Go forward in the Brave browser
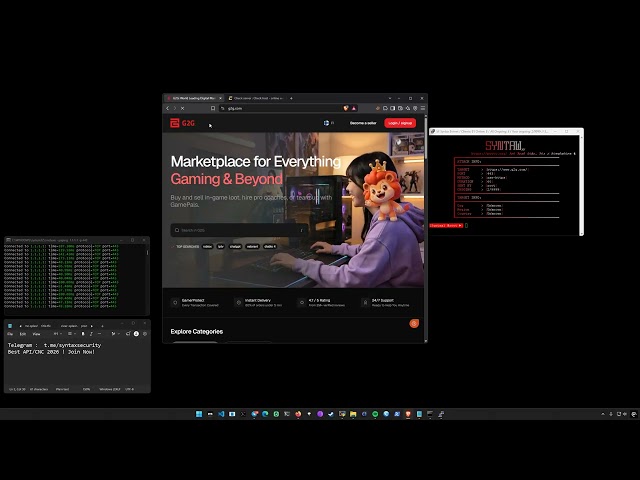 click(x=175, y=108)
